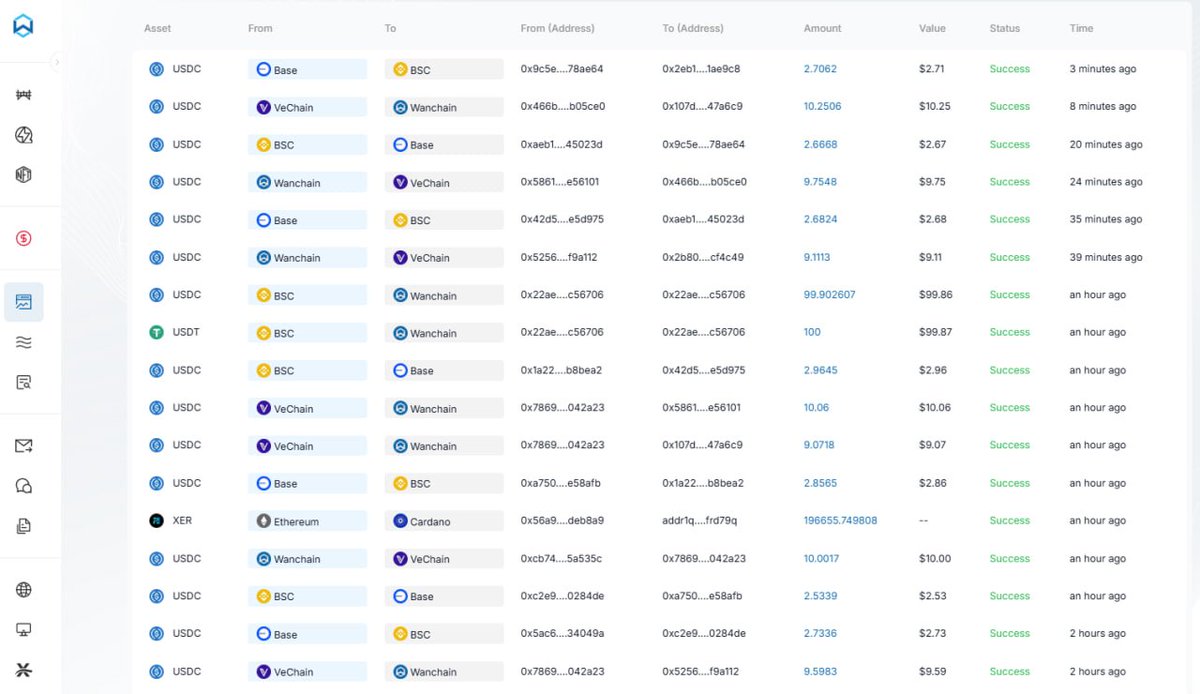The height and width of the screenshot is (694, 1200).
Task: Open the chat bubble sidebar icon
Action: tap(24, 486)
